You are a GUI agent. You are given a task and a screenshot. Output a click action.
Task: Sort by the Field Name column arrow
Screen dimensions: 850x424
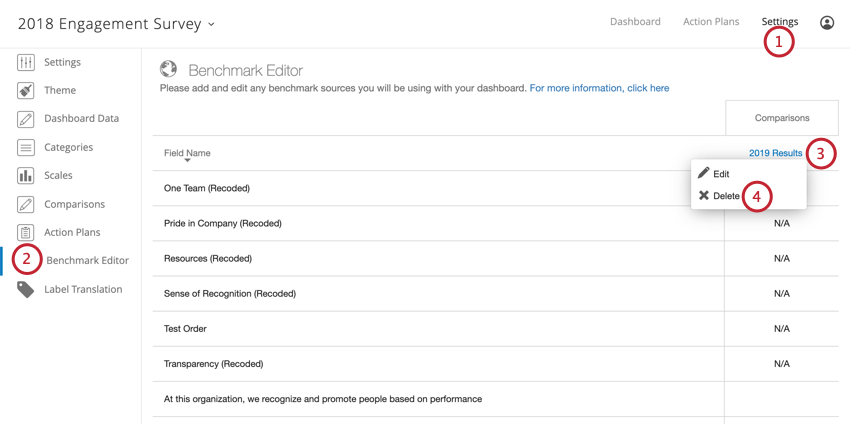pos(187,160)
